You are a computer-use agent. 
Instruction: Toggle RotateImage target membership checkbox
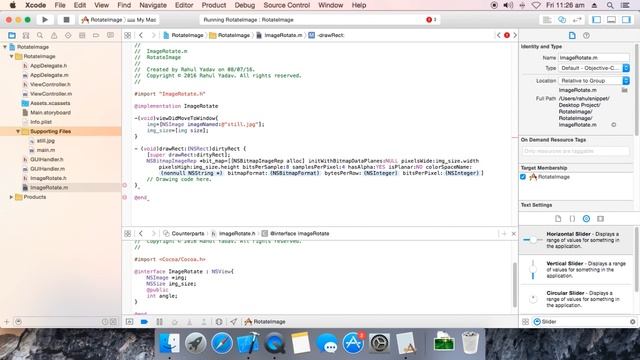pos(523,177)
